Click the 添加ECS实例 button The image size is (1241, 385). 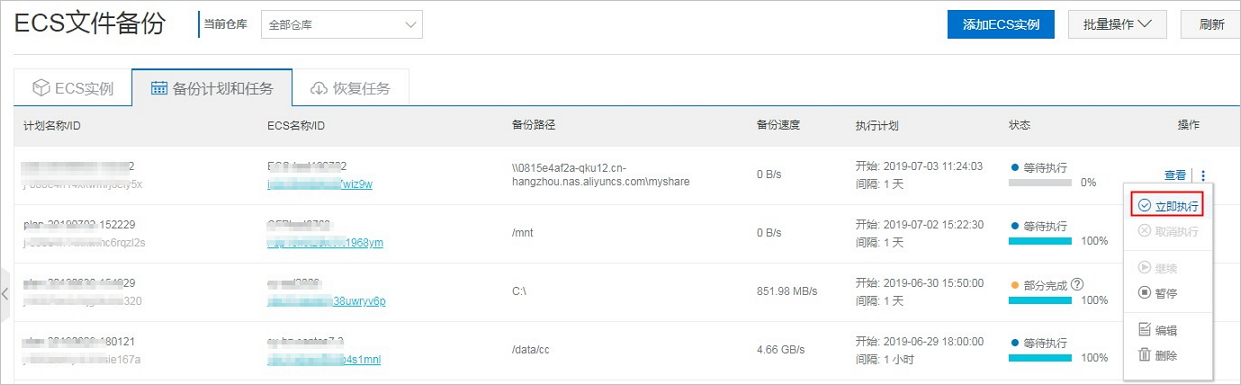click(x=1001, y=25)
